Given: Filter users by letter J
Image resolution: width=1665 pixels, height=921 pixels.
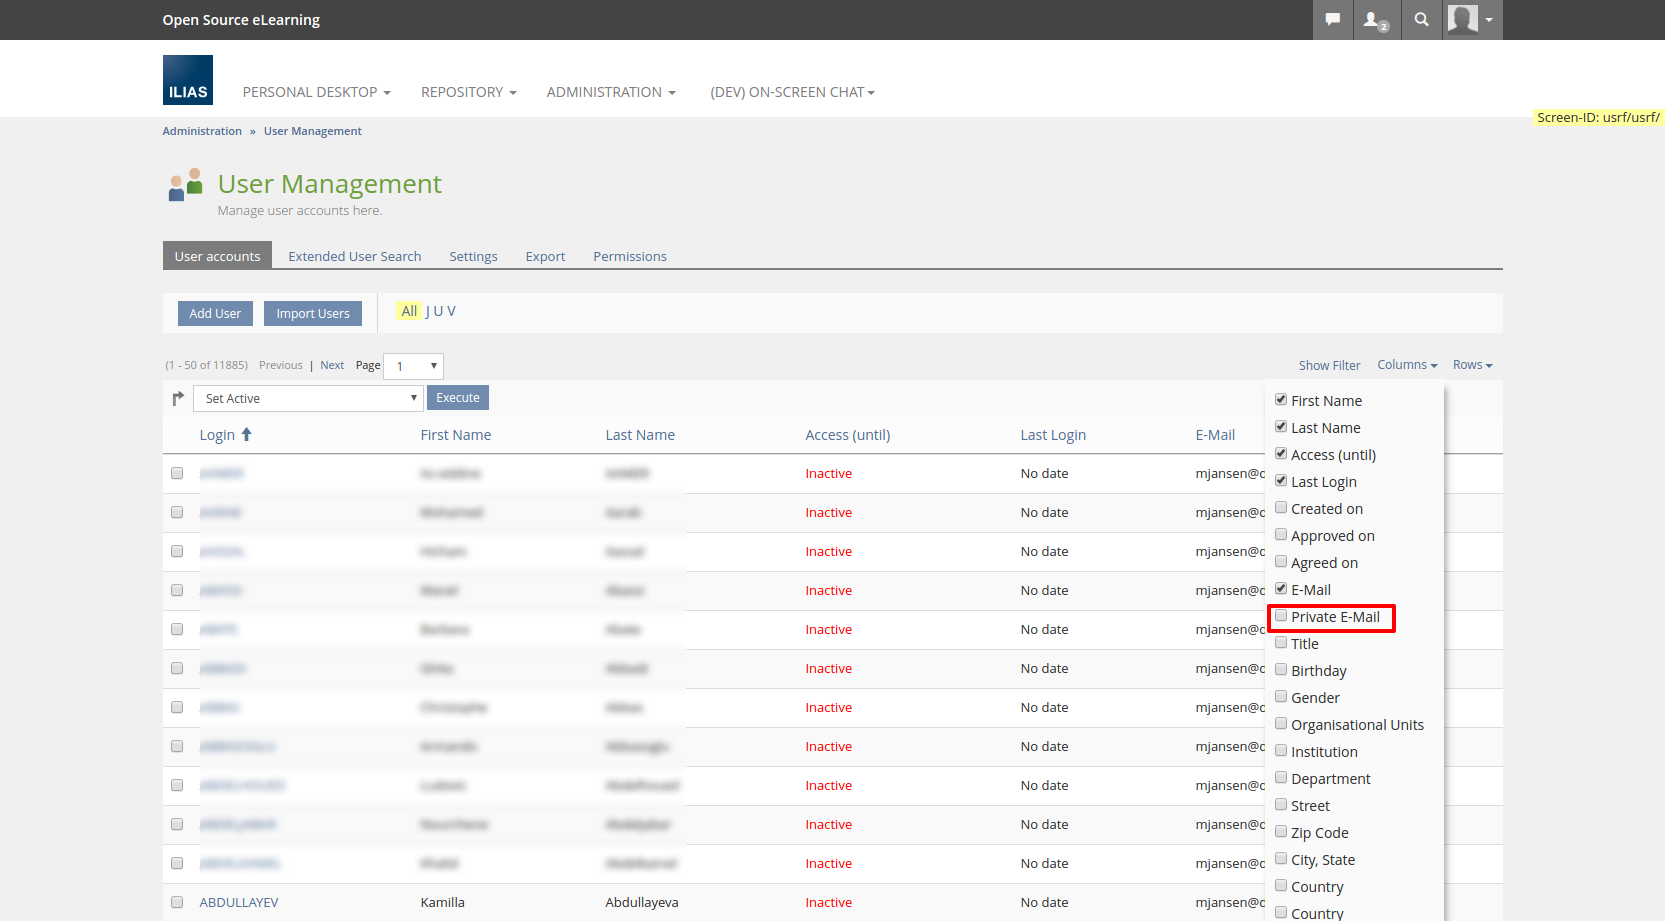Looking at the screenshot, I should coord(428,311).
